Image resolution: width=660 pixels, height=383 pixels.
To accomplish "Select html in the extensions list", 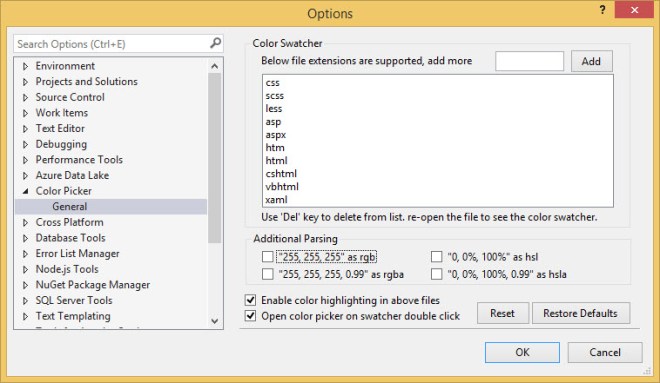I will coord(277,161).
